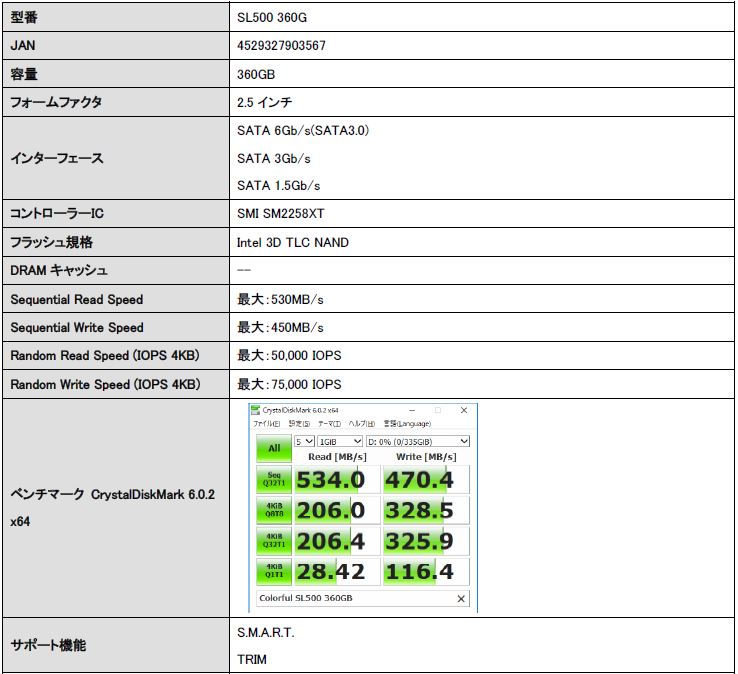Screen dimensions: 738x674
Task: Click the greyed maximize button in CrystalDiskMark
Action: [x=438, y=410]
